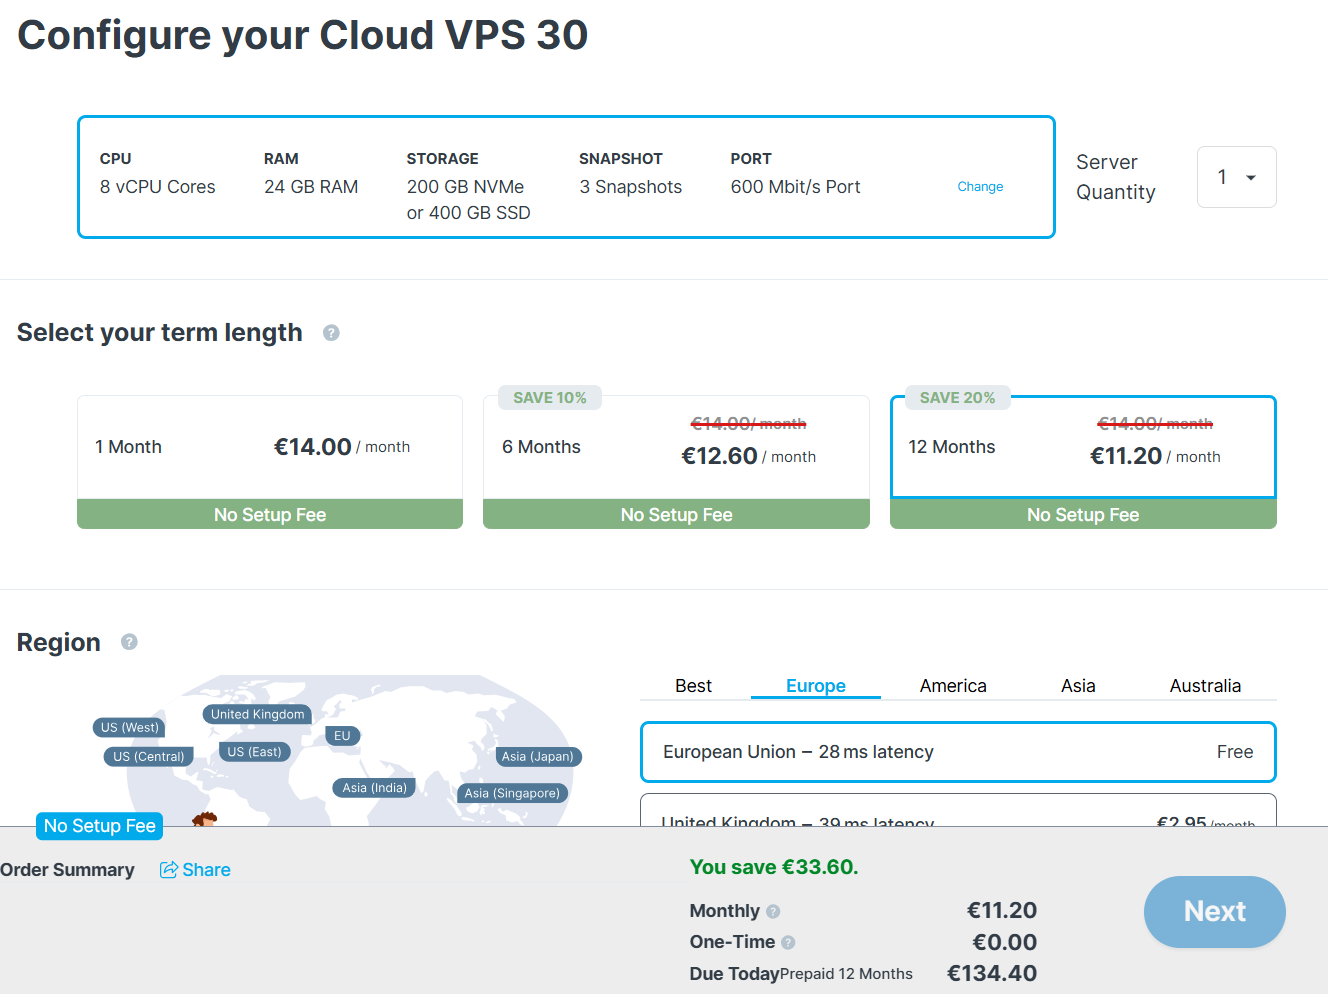Click the Order Summary heading
The height and width of the screenshot is (994, 1328).
click(67, 870)
